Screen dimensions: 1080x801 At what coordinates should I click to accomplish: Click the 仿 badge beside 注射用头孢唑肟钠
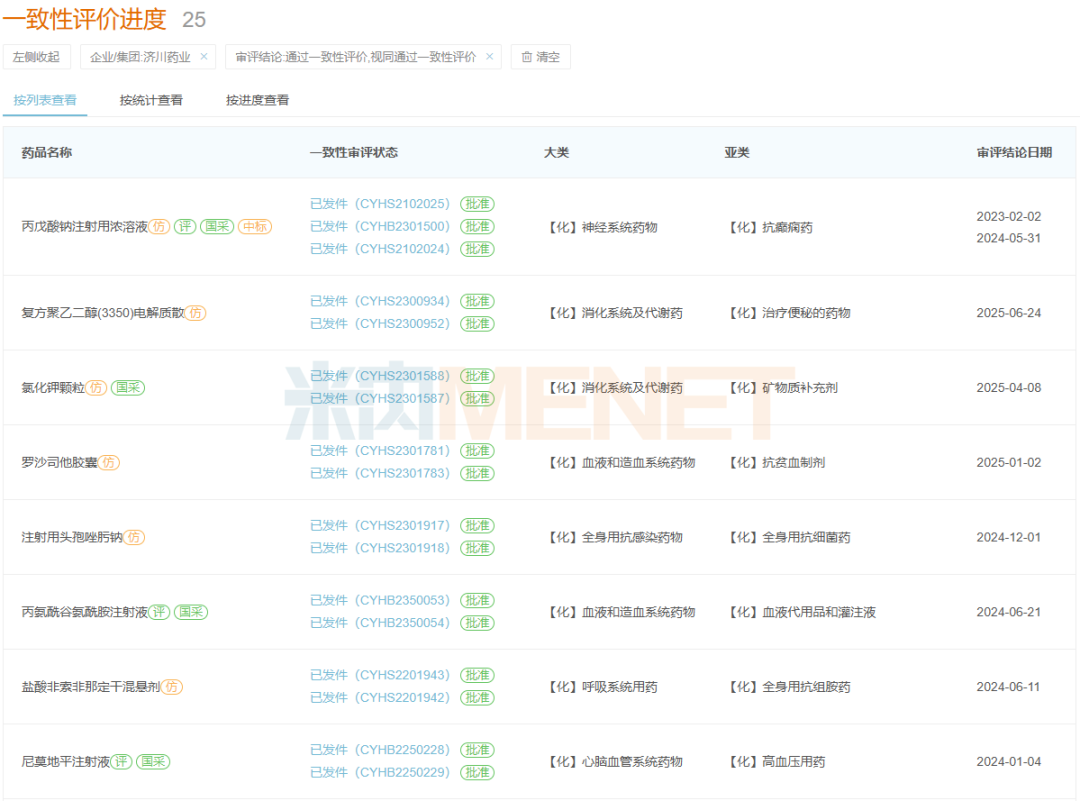(x=134, y=537)
